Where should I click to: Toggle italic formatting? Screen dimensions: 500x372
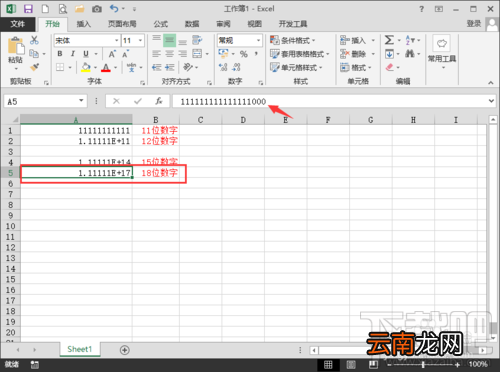click(73, 54)
